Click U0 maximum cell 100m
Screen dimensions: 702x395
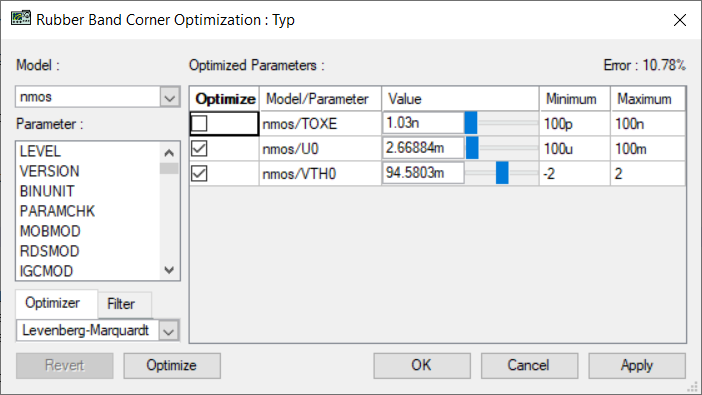tap(648, 149)
